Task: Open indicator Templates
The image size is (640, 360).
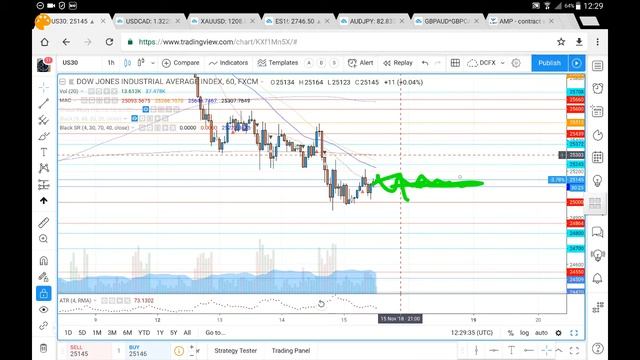Action: 278,63
